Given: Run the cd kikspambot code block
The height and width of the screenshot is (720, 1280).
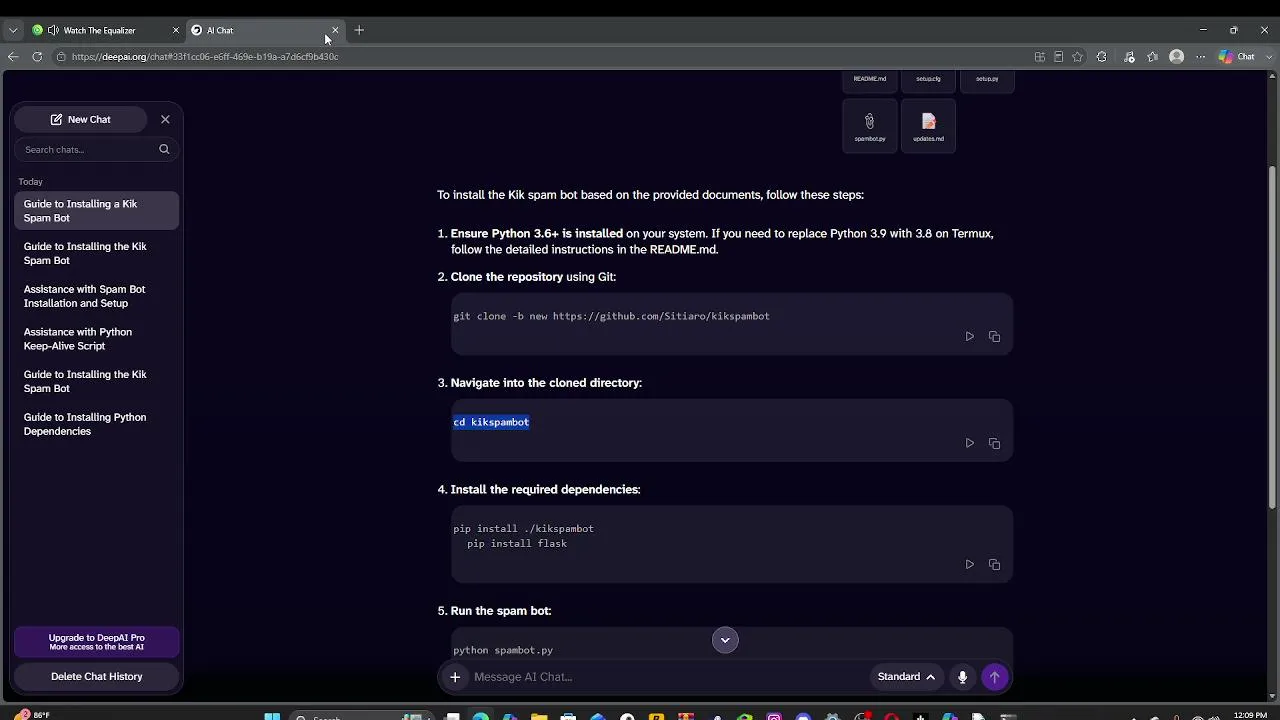Looking at the screenshot, I should (969, 443).
